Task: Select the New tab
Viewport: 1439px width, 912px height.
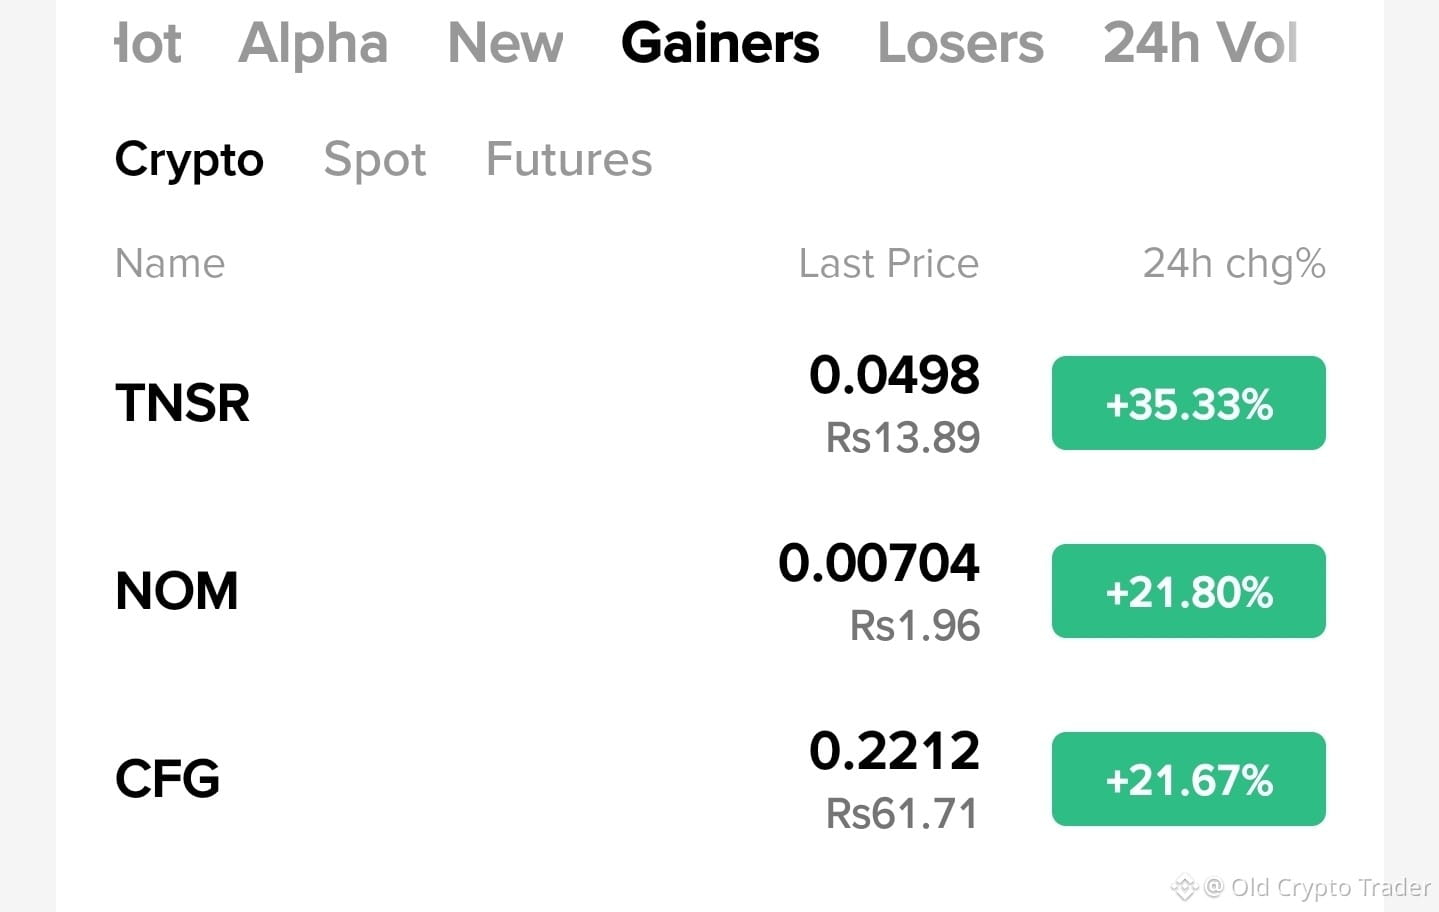Action: click(505, 43)
